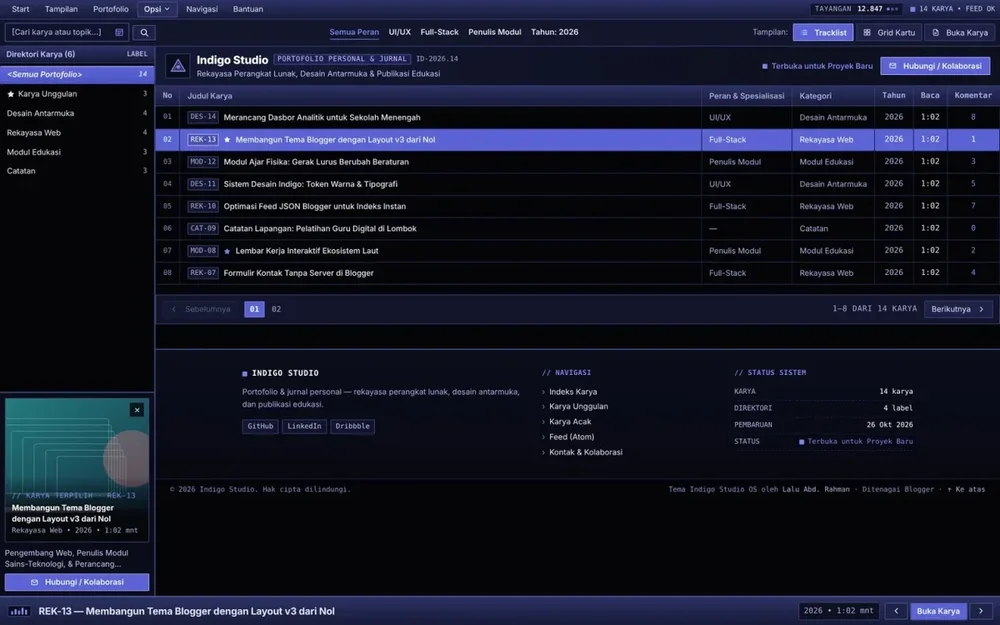Click the equalizer bars icon in bottom bar
The height and width of the screenshot is (625, 1000).
(19, 611)
